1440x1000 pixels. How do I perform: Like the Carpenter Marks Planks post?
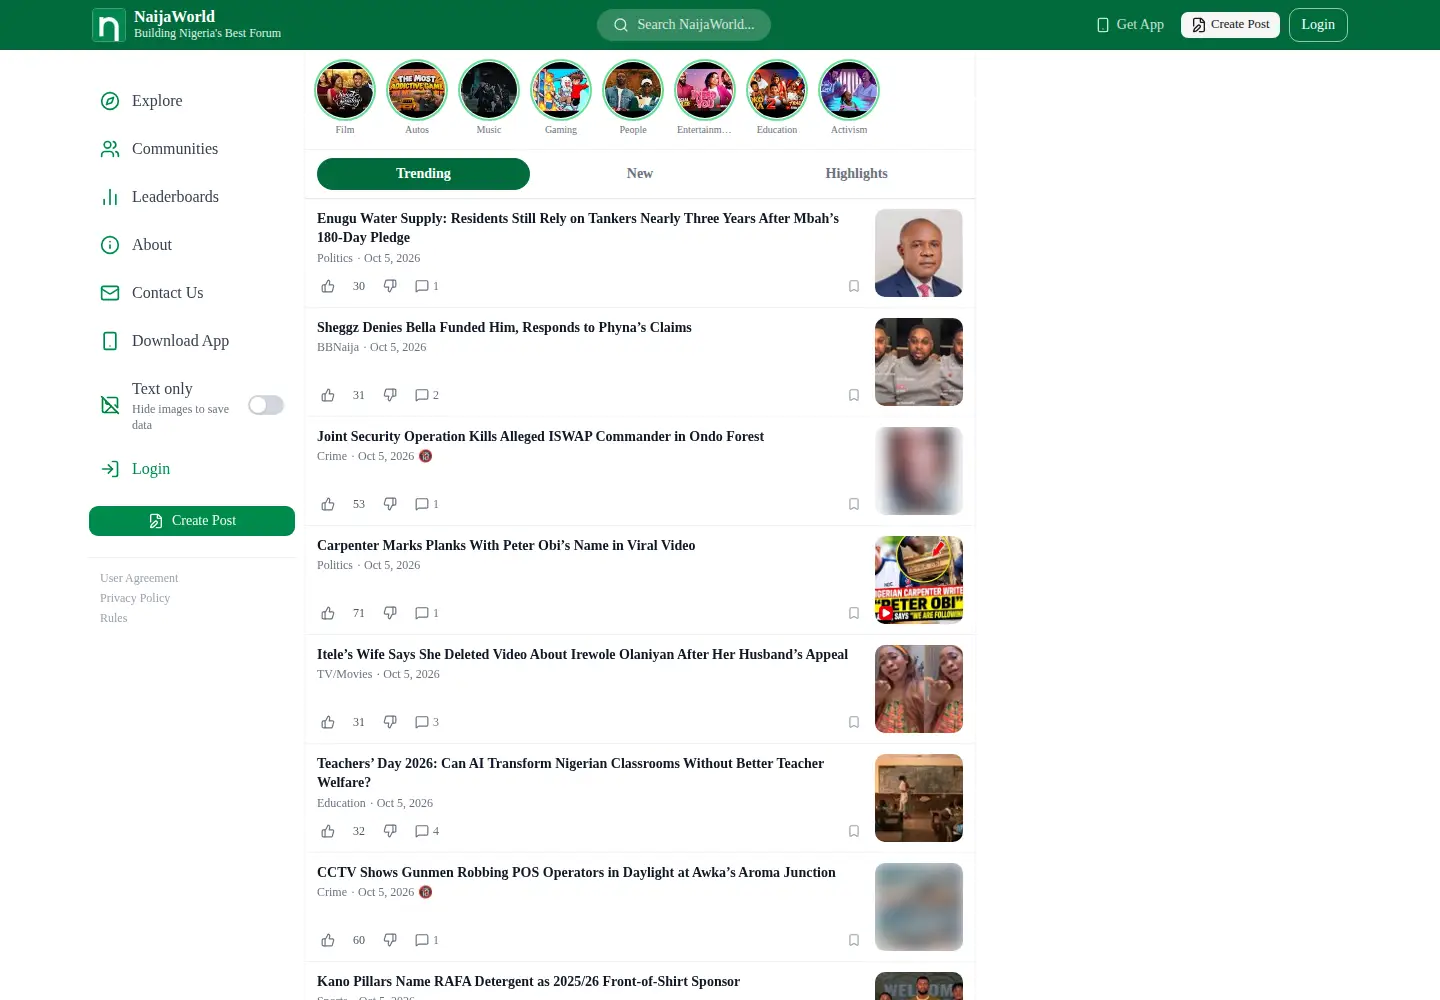[328, 613]
